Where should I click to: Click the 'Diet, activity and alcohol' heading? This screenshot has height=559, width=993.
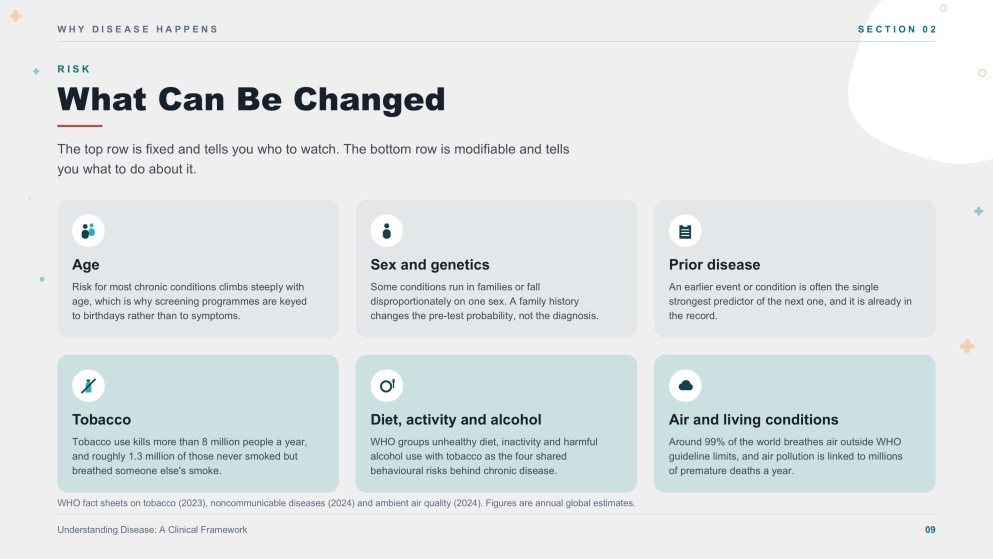455,420
